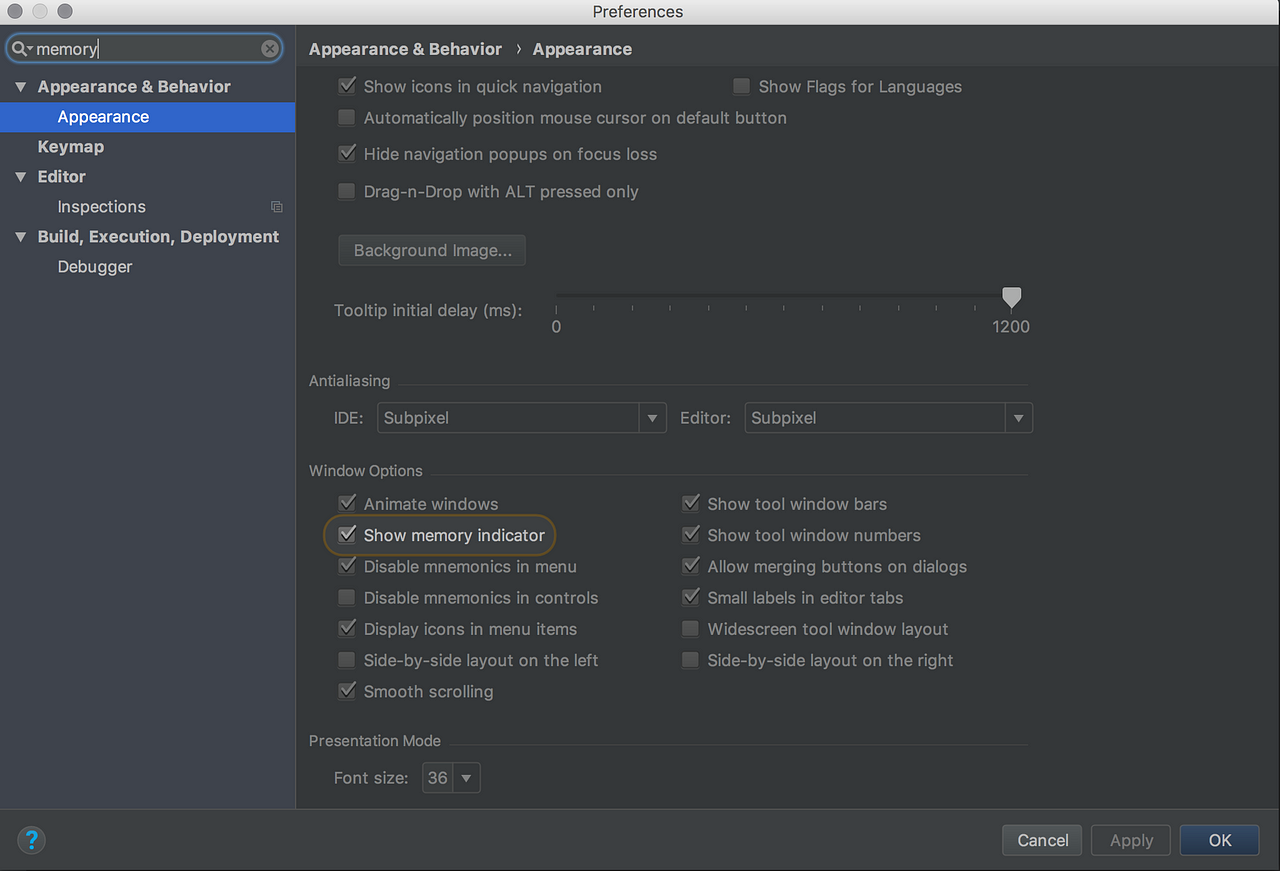Click the Apply button
The image size is (1280, 871).
click(x=1132, y=840)
